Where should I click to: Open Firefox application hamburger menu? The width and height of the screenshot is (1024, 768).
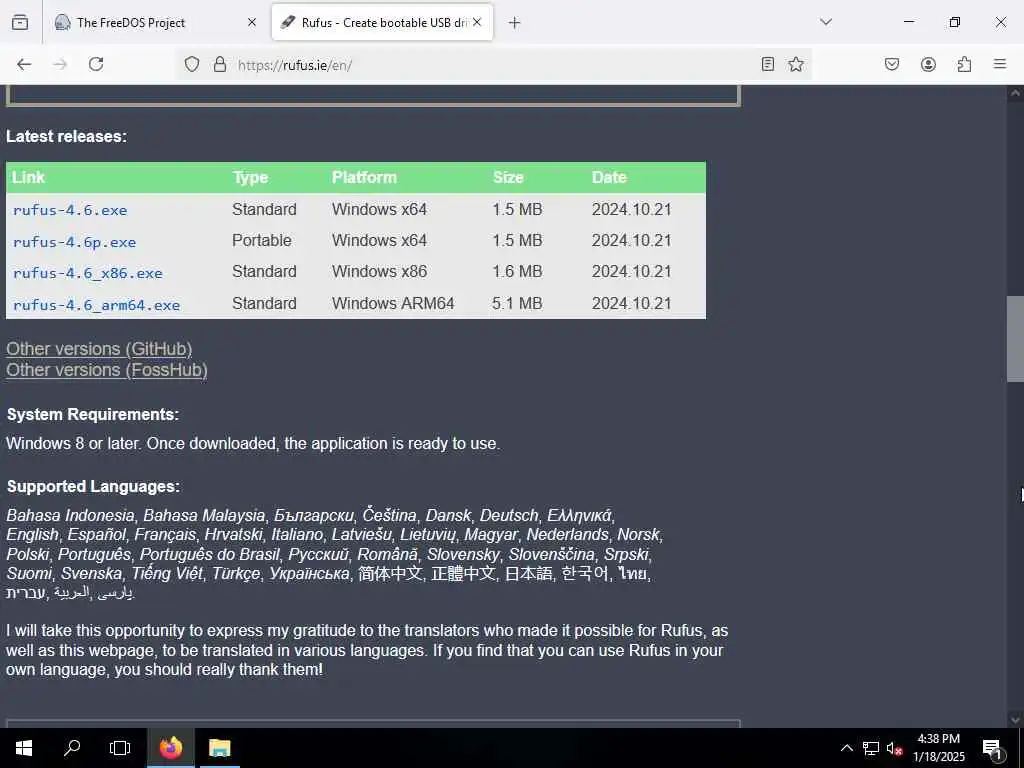[x=1000, y=64]
